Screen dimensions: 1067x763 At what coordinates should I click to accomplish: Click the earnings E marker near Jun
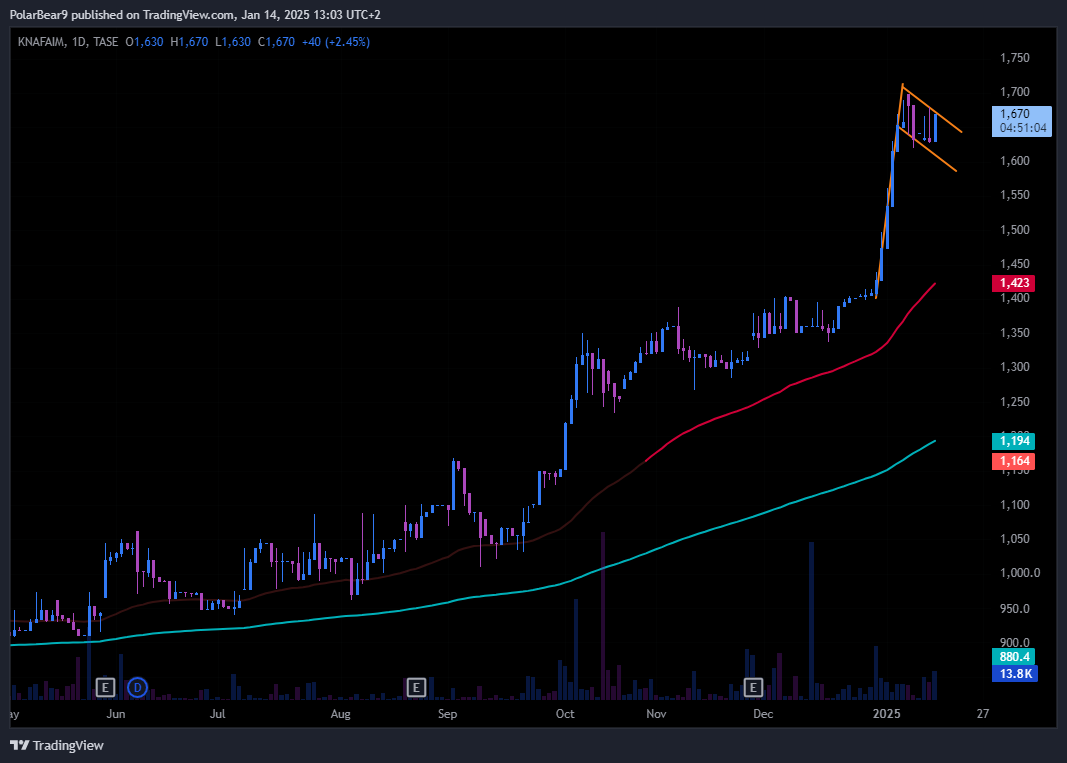point(105,687)
